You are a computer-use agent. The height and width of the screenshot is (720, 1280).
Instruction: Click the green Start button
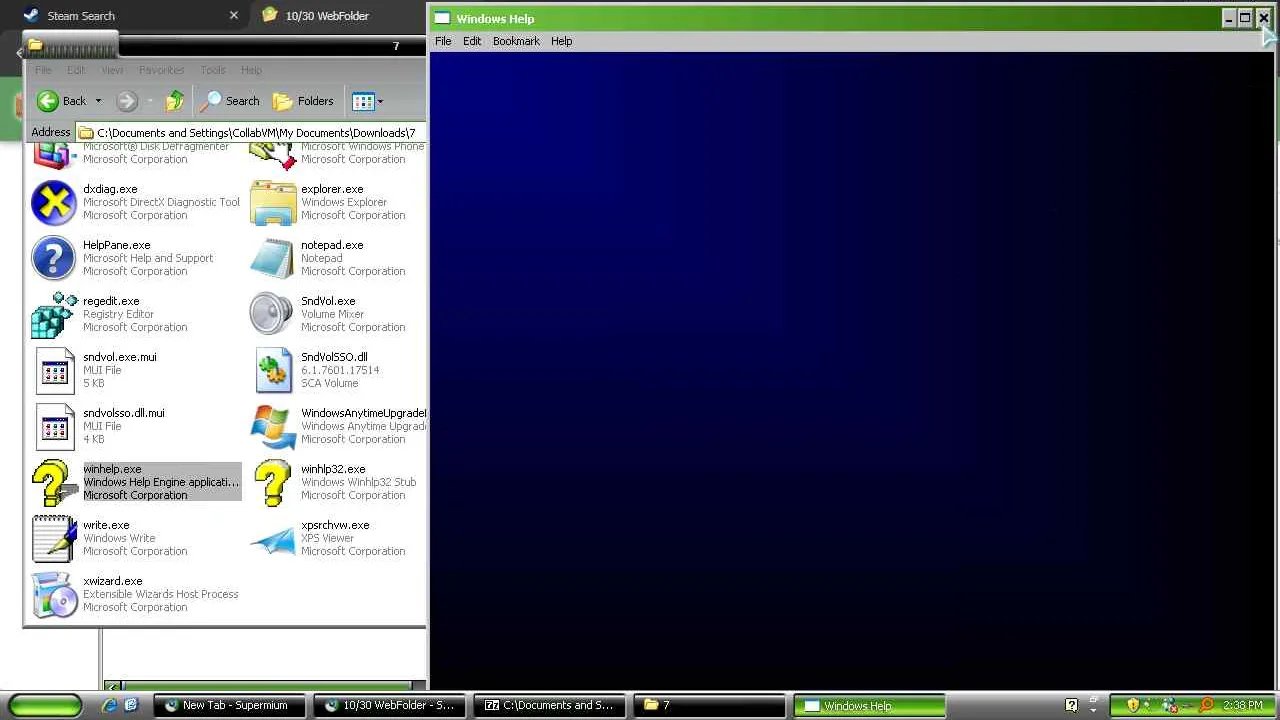click(x=44, y=705)
